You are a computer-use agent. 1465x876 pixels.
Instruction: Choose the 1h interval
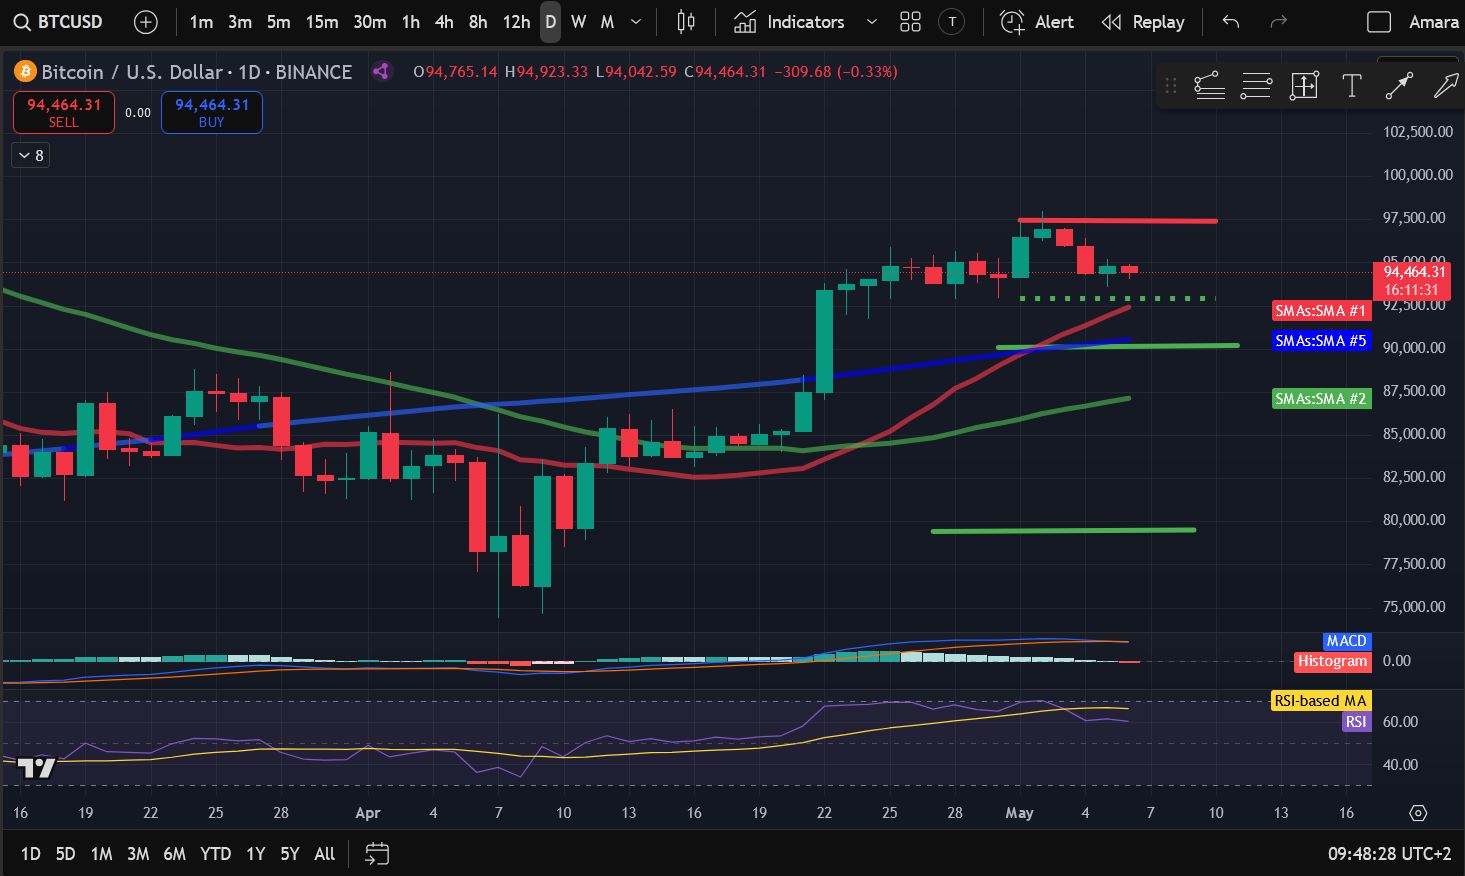point(411,22)
